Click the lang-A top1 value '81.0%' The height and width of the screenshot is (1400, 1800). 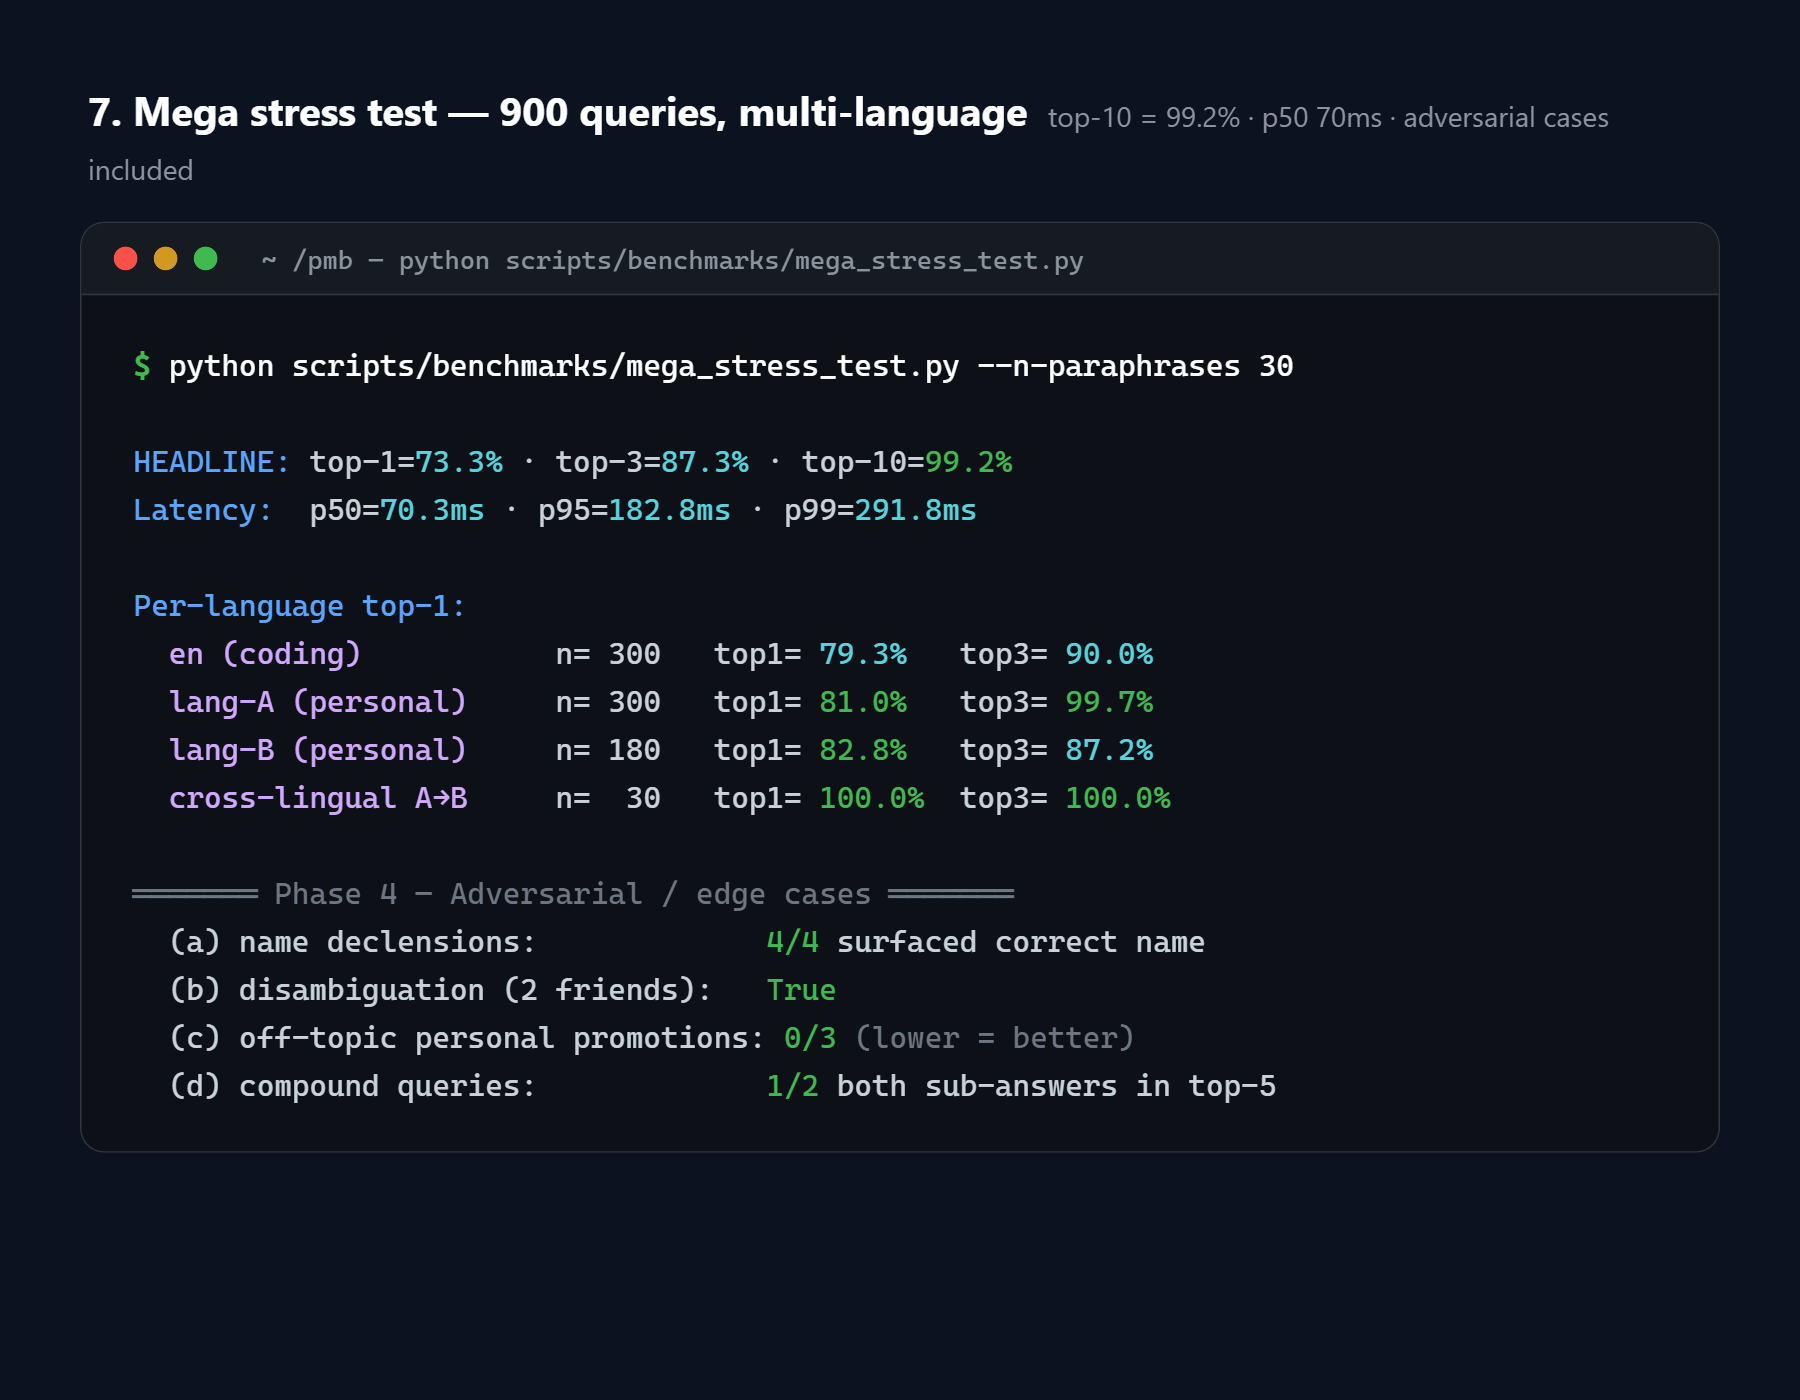pos(863,702)
